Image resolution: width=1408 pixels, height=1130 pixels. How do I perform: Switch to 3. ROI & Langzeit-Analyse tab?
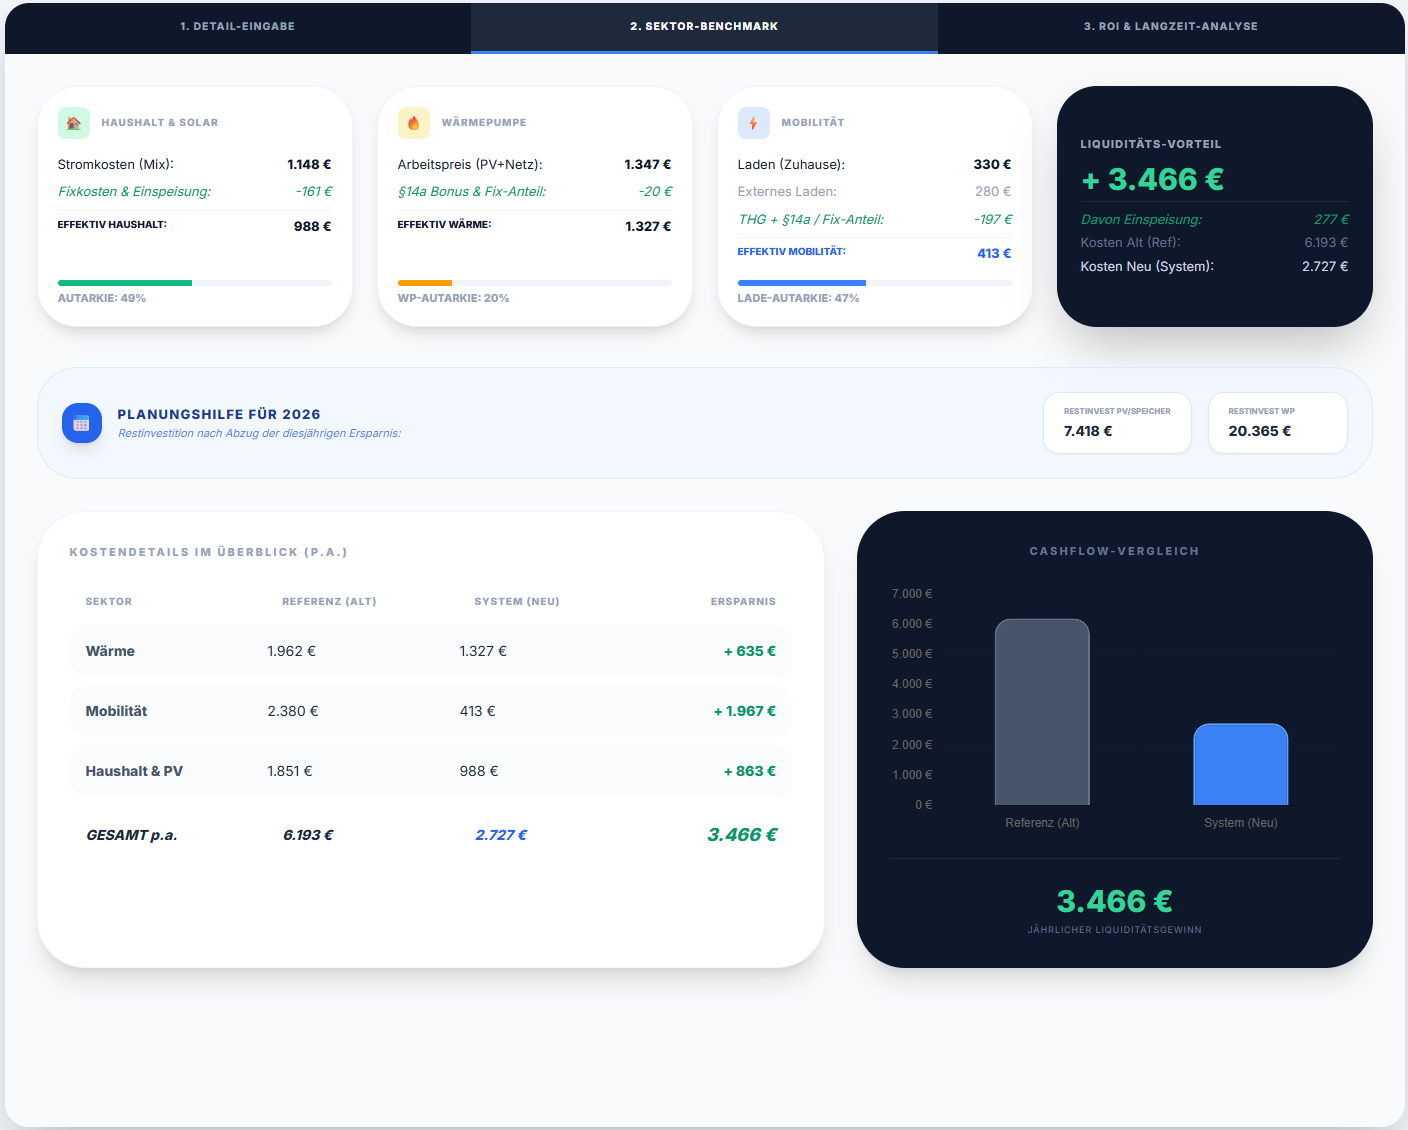tap(1171, 27)
